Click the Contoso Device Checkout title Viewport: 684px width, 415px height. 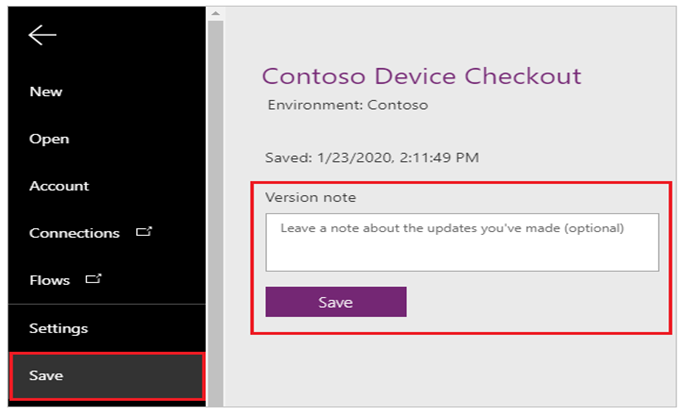pyautogui.click(x=421, y=76)
